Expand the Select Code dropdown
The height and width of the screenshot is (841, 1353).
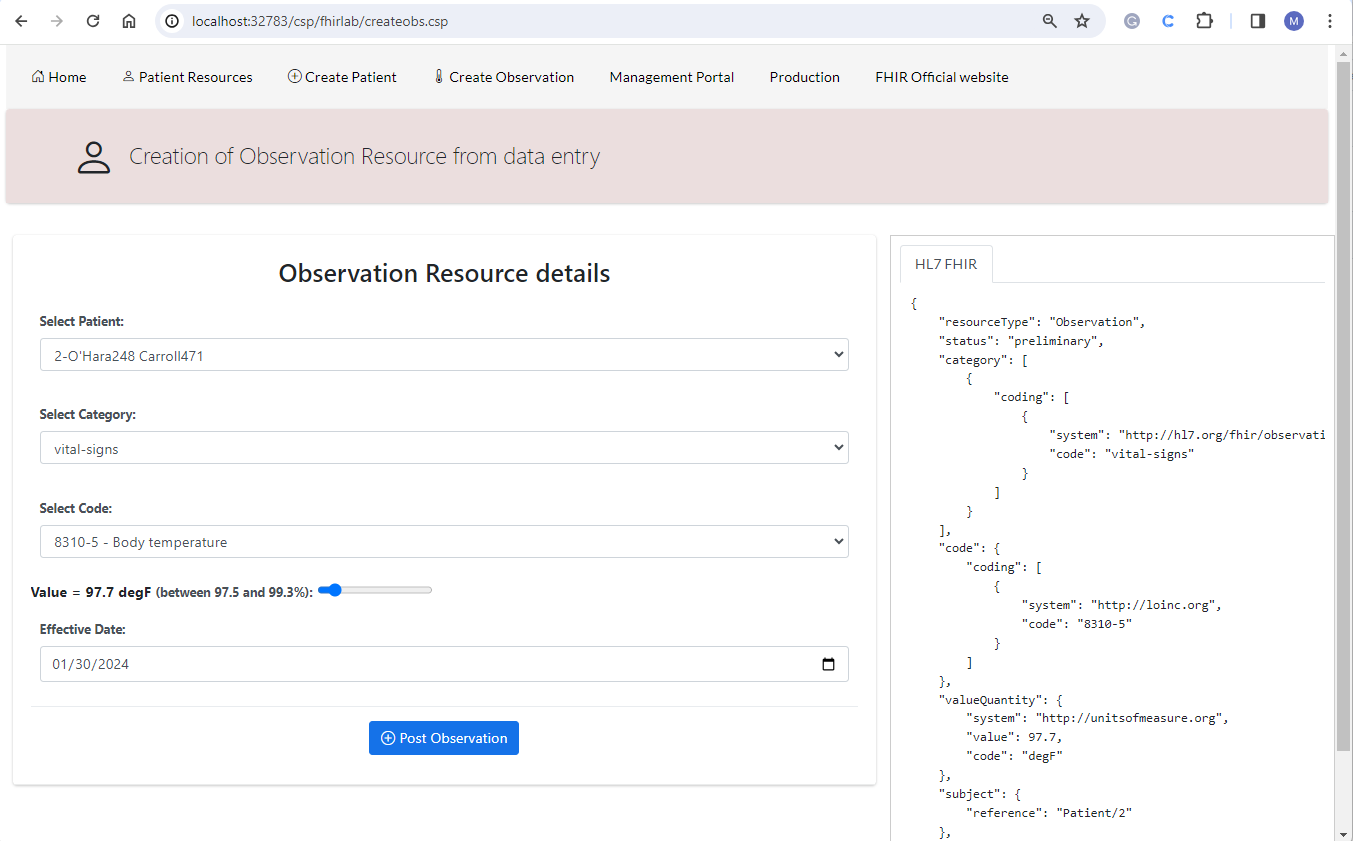[x=444, y=542]
